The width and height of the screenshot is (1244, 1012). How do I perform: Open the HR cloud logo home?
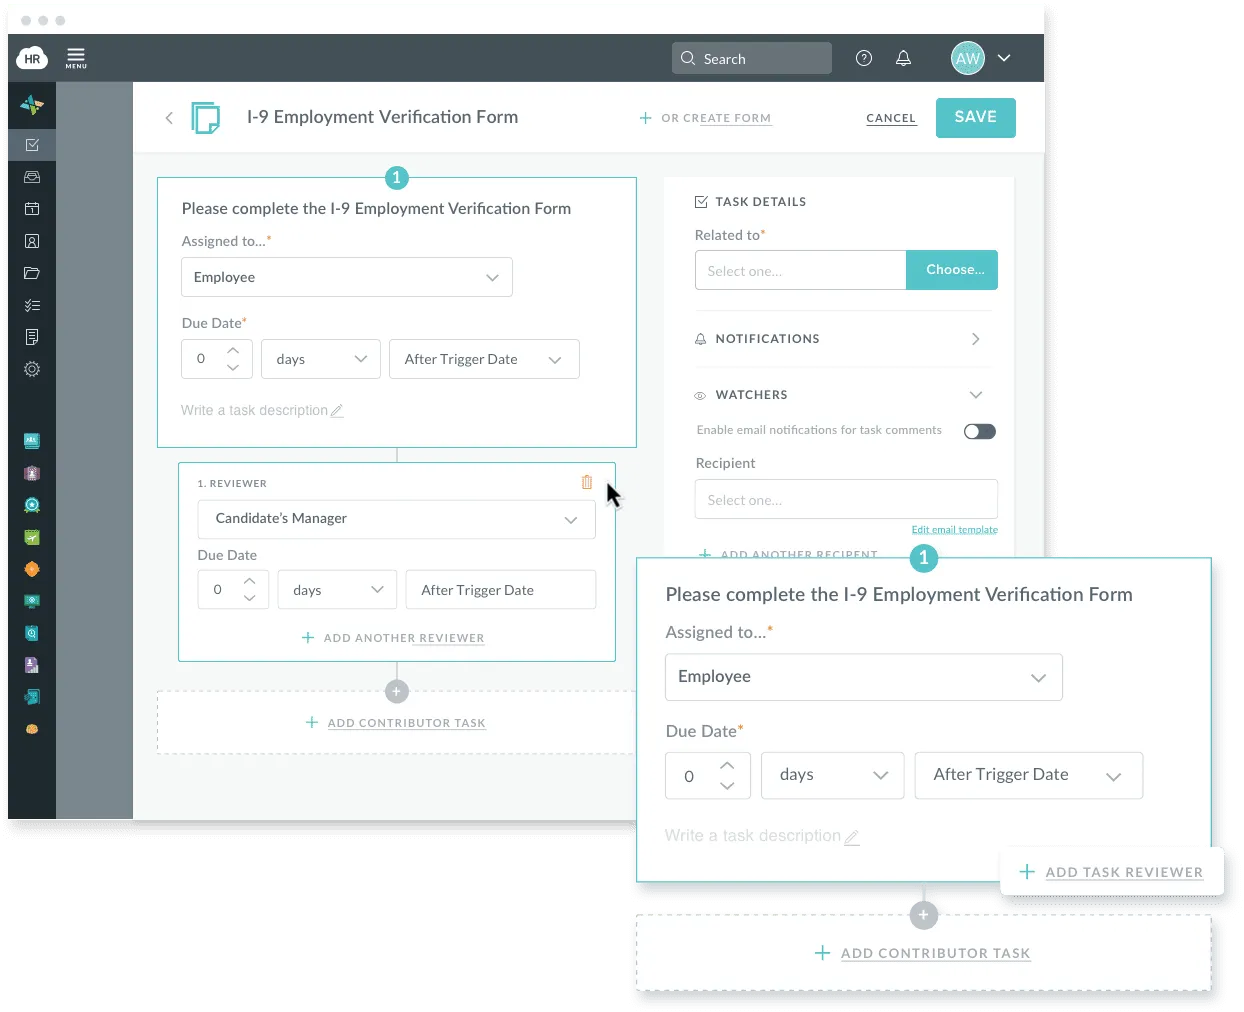(x=32, y=58)
